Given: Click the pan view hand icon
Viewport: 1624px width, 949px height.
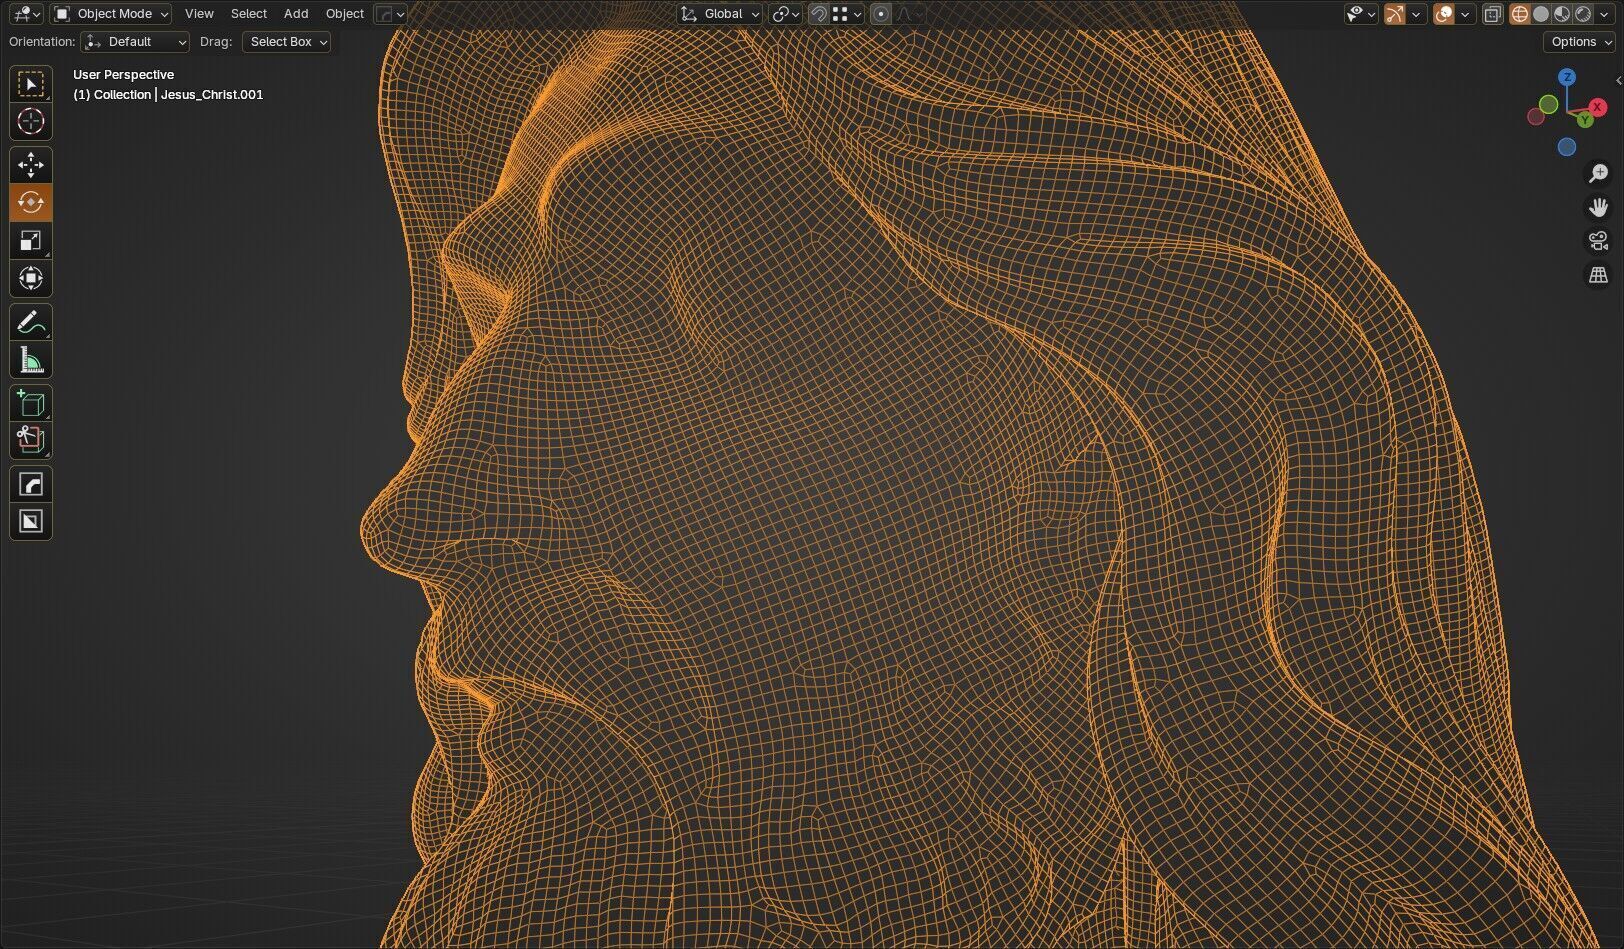Looking at the screenshot, I should coord(1598,207).
